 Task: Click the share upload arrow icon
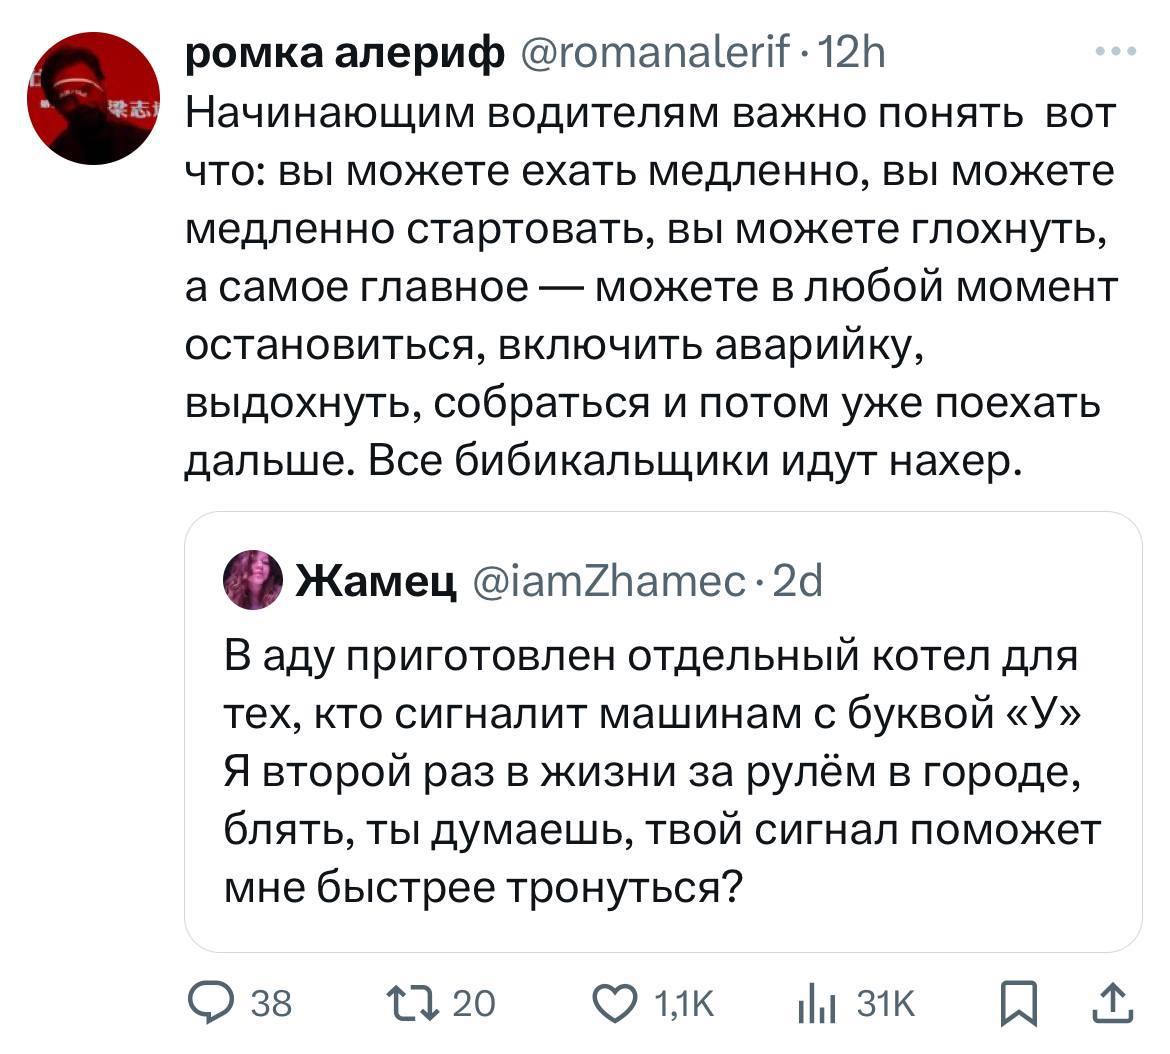[x=1112, y=1003]
